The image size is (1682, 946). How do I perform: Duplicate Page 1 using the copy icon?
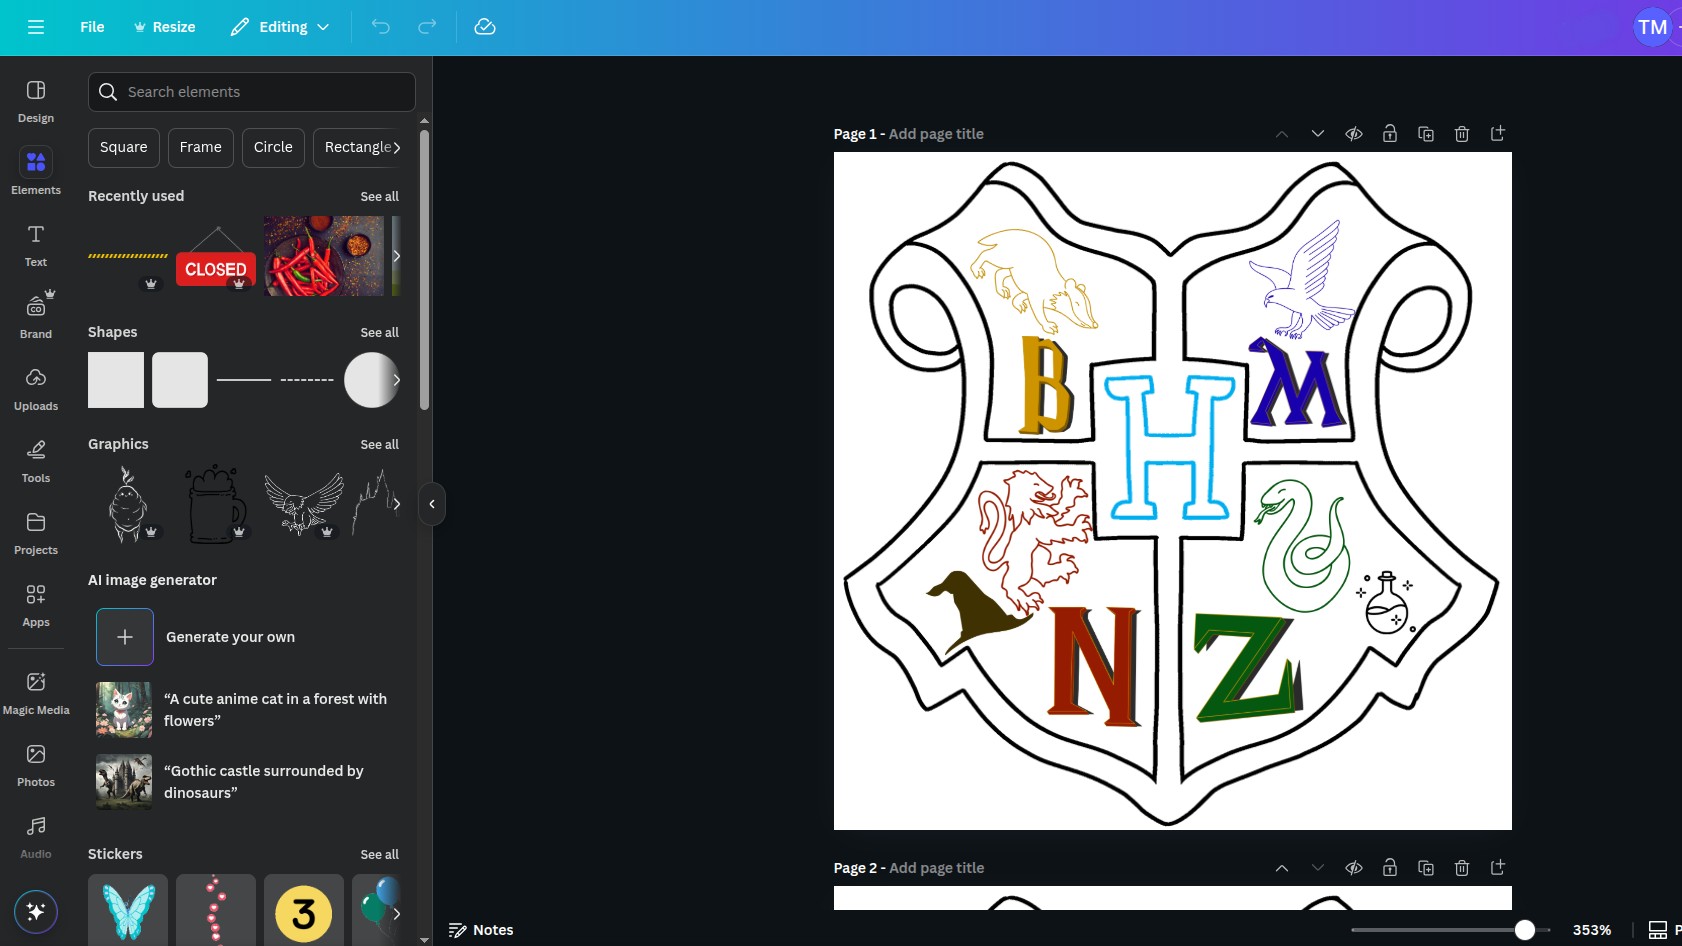click(x=1426, y=134)
